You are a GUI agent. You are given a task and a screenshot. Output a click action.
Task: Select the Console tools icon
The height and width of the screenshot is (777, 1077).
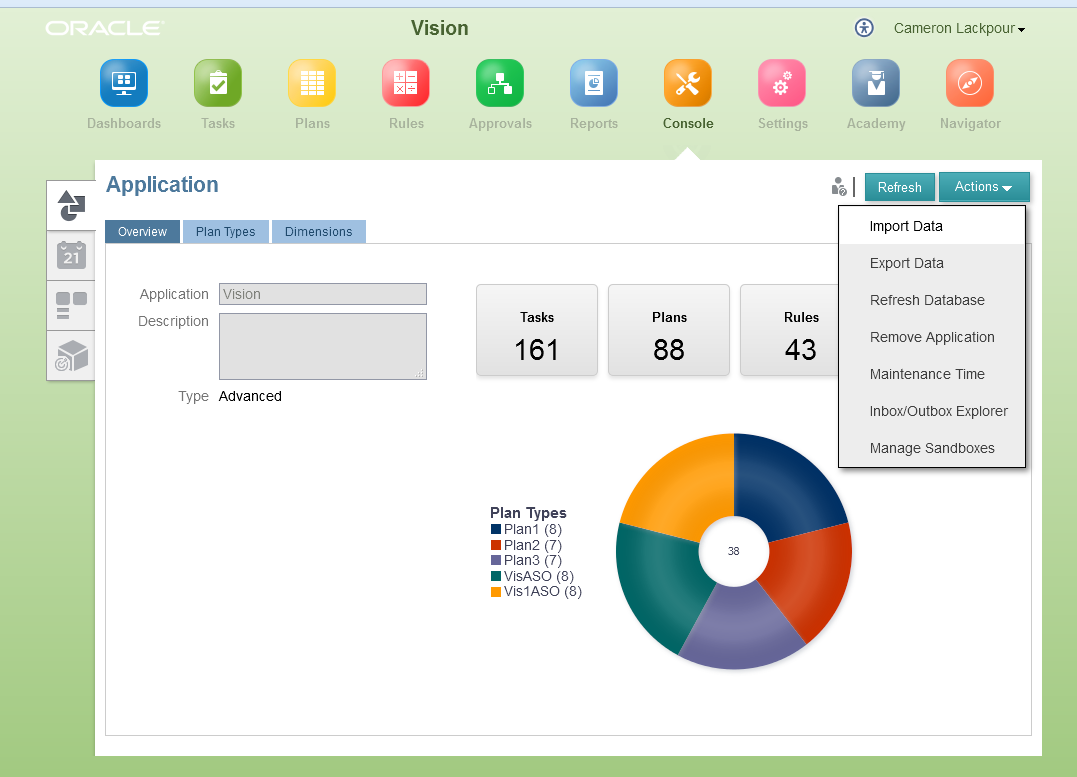click(x=688, y=83)
